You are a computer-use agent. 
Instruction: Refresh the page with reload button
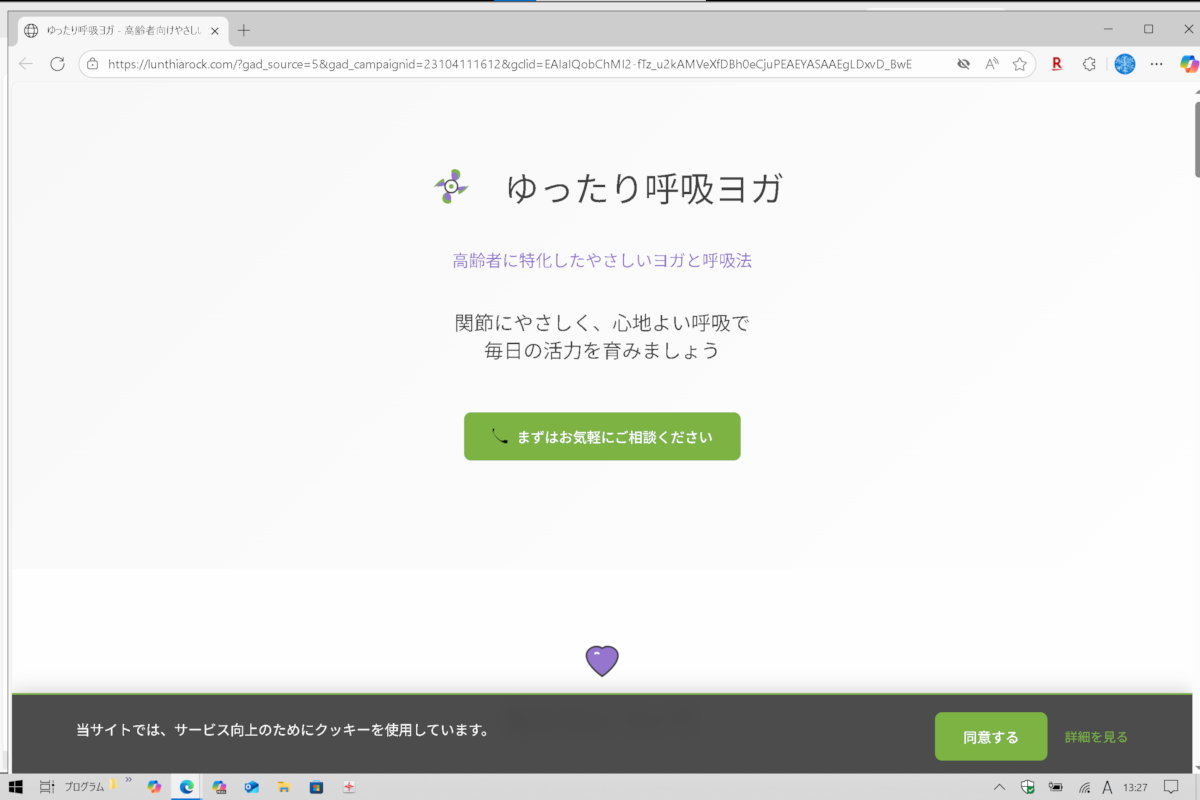[57, 64]
